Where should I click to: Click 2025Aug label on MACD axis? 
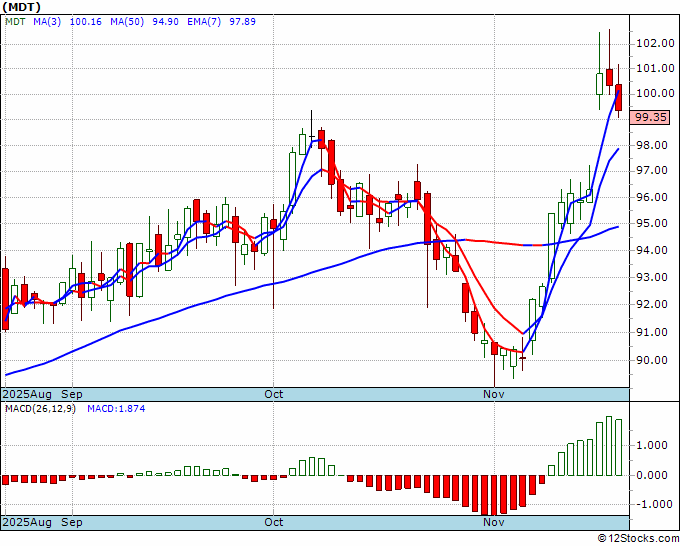tap(27, 522)
